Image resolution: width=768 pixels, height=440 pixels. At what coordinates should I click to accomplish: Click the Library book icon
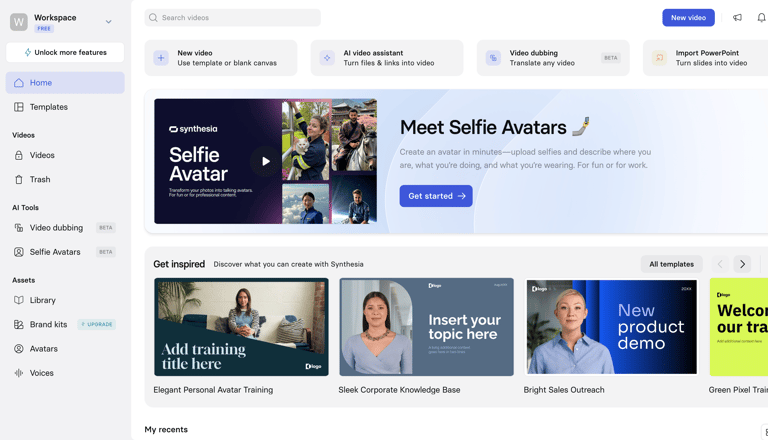point(19,300)
